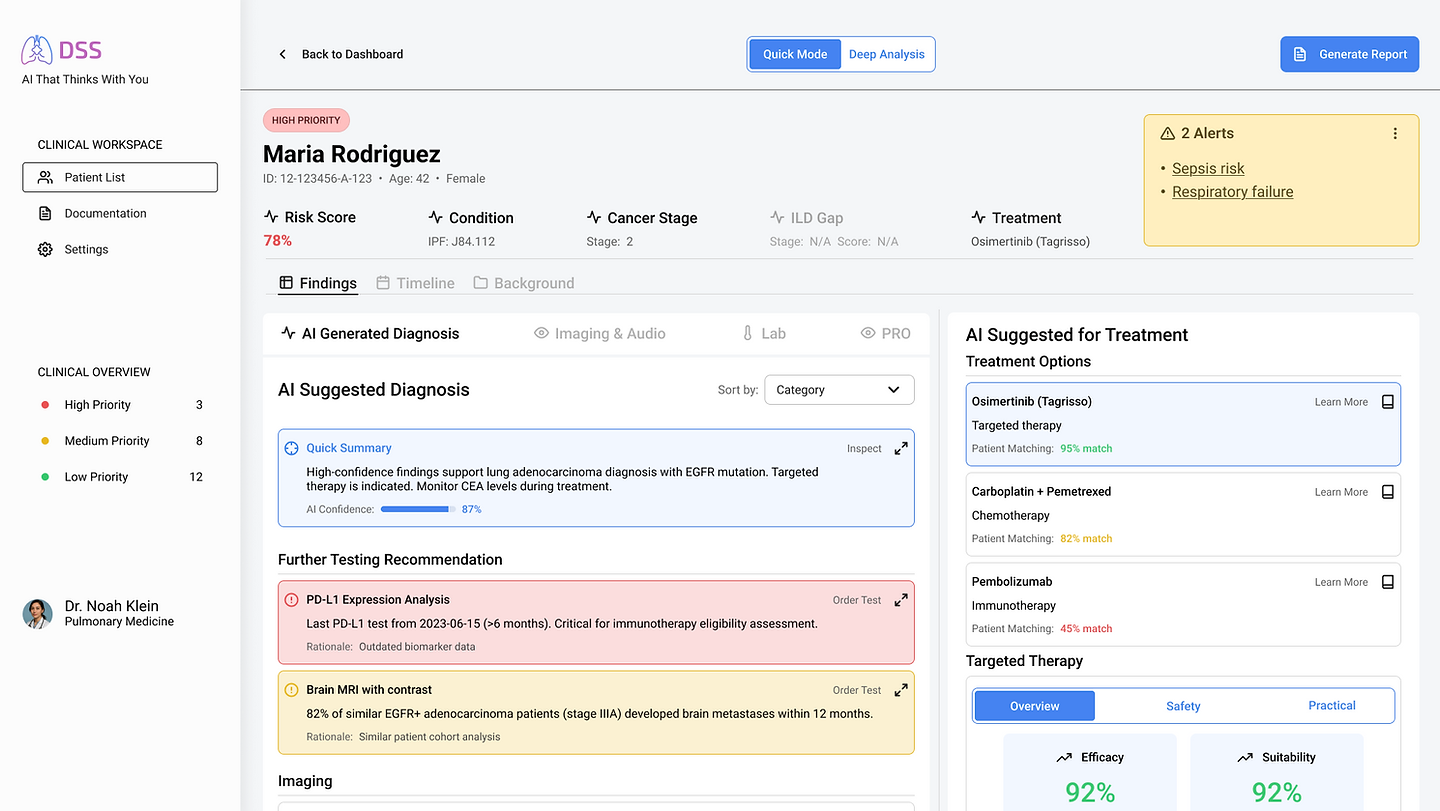
Task: Switch to Deep Analysis mode
Action: click(x=887, y=54)
